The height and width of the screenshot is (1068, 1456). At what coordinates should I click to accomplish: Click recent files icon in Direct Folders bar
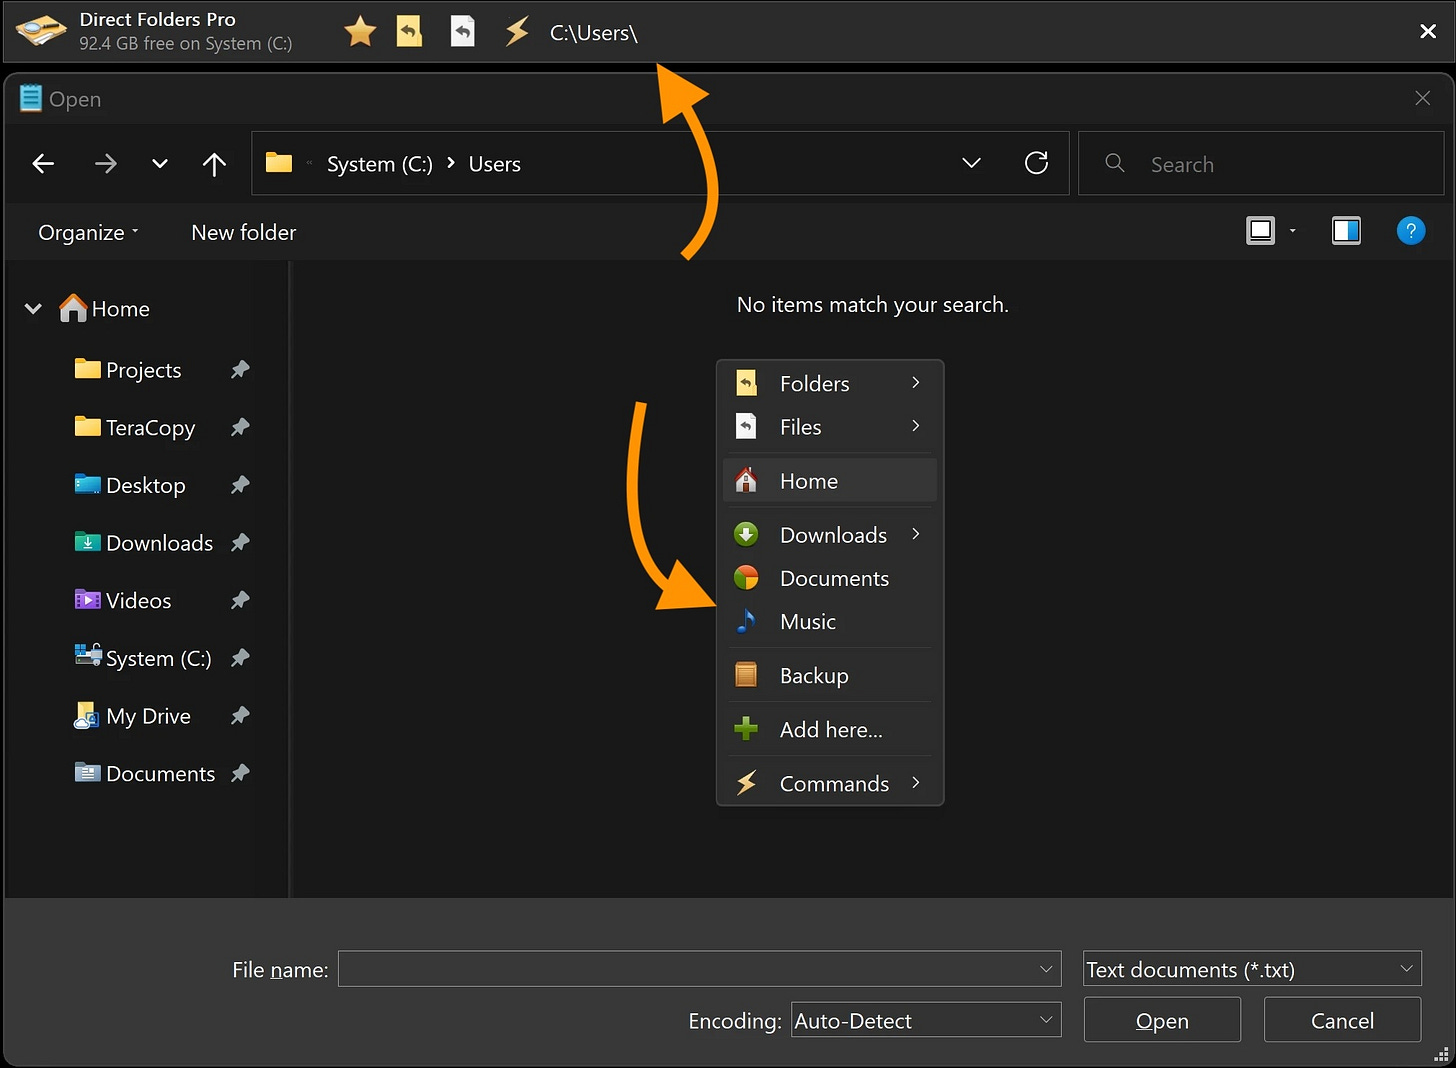point(462,32)
